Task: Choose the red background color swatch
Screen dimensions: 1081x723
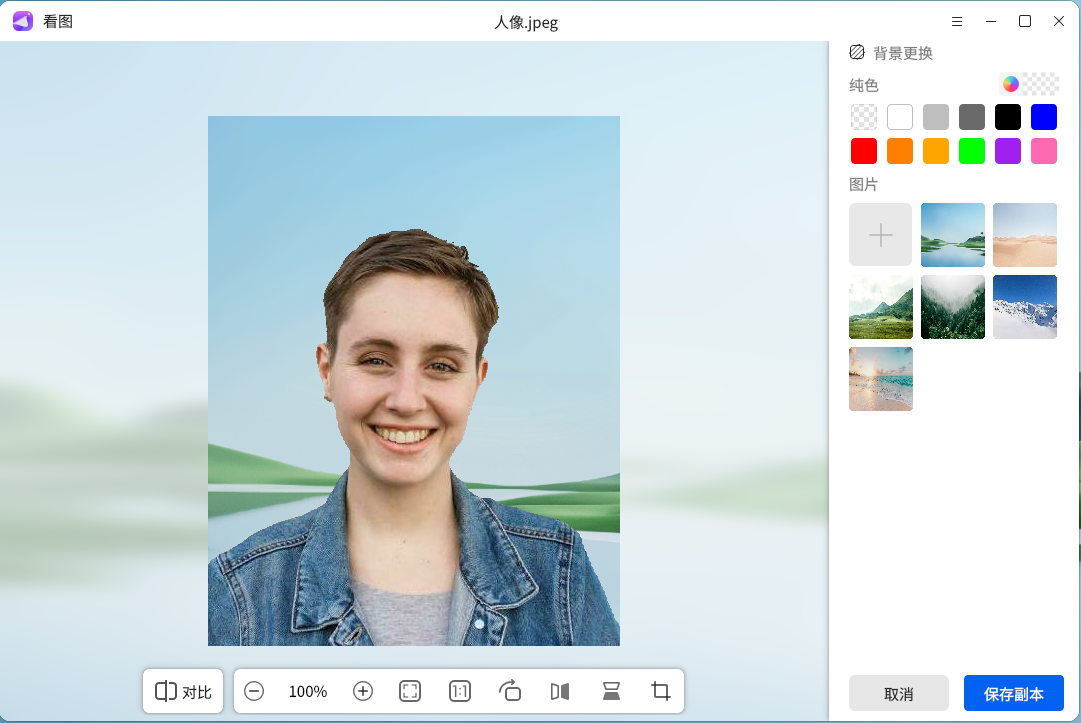Action: (864, 151)
